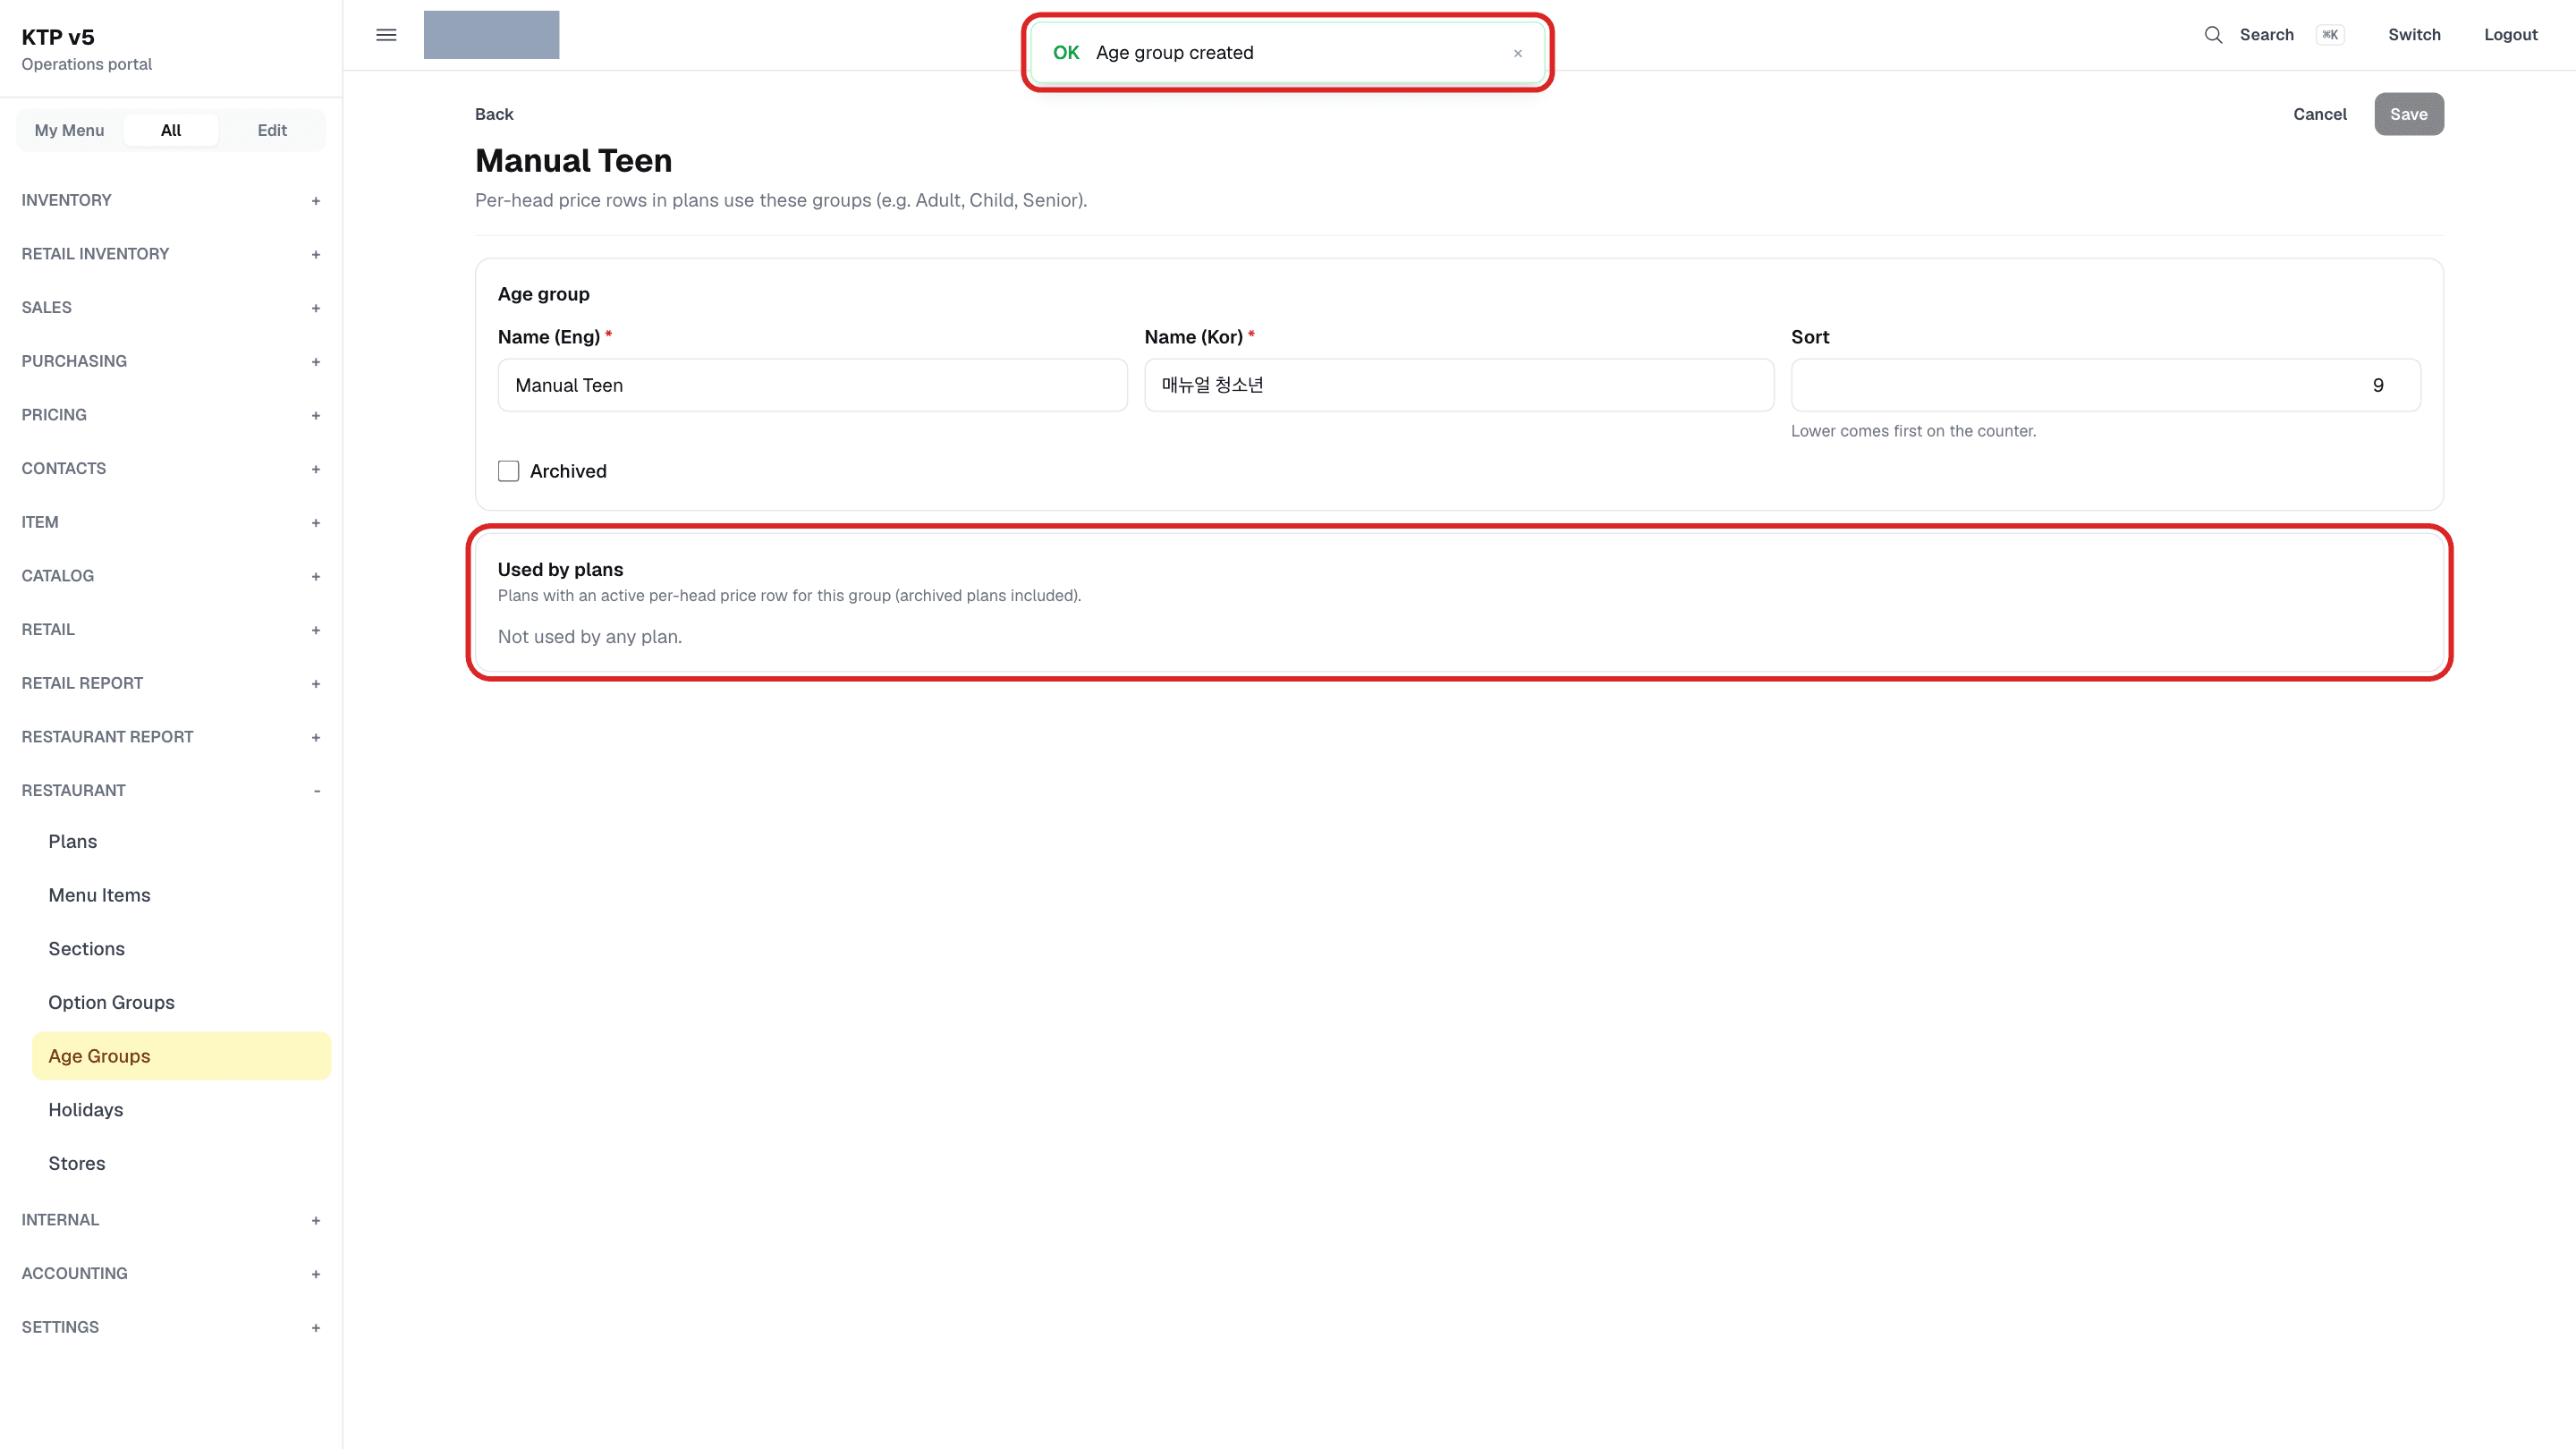Collapse RESTAURANT section minus icon

click(316, 791)
